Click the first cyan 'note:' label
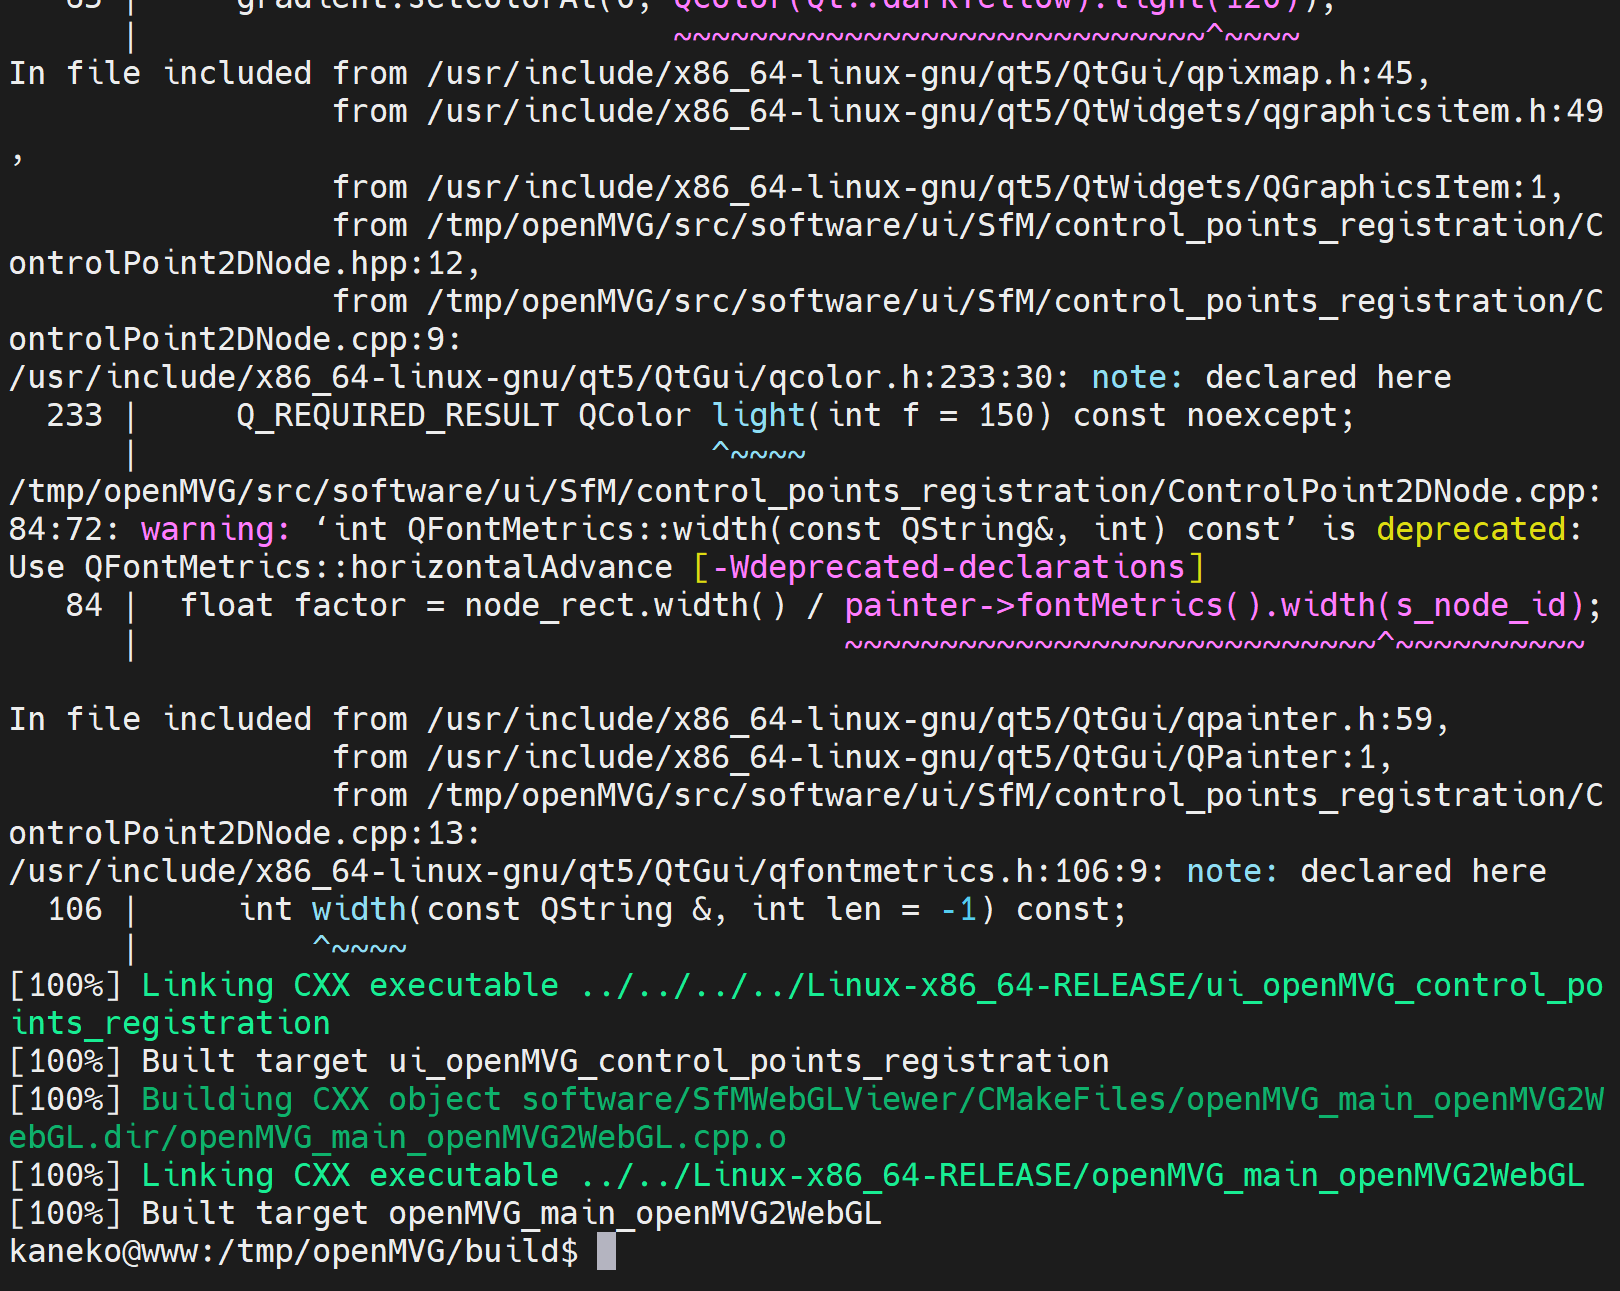1620x1291 pixels. [x=1137, y=377]
